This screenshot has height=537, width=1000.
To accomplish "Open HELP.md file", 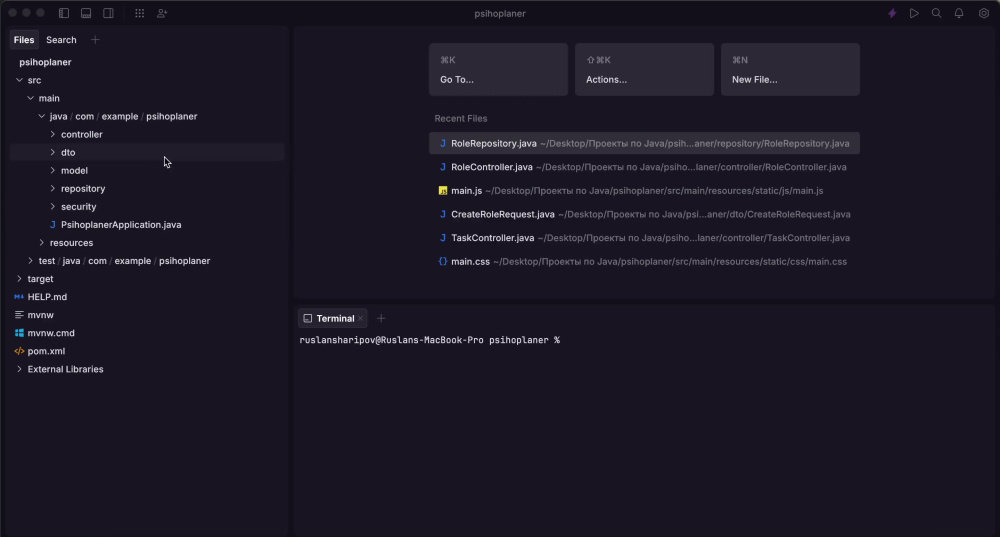I will (47, 297).
